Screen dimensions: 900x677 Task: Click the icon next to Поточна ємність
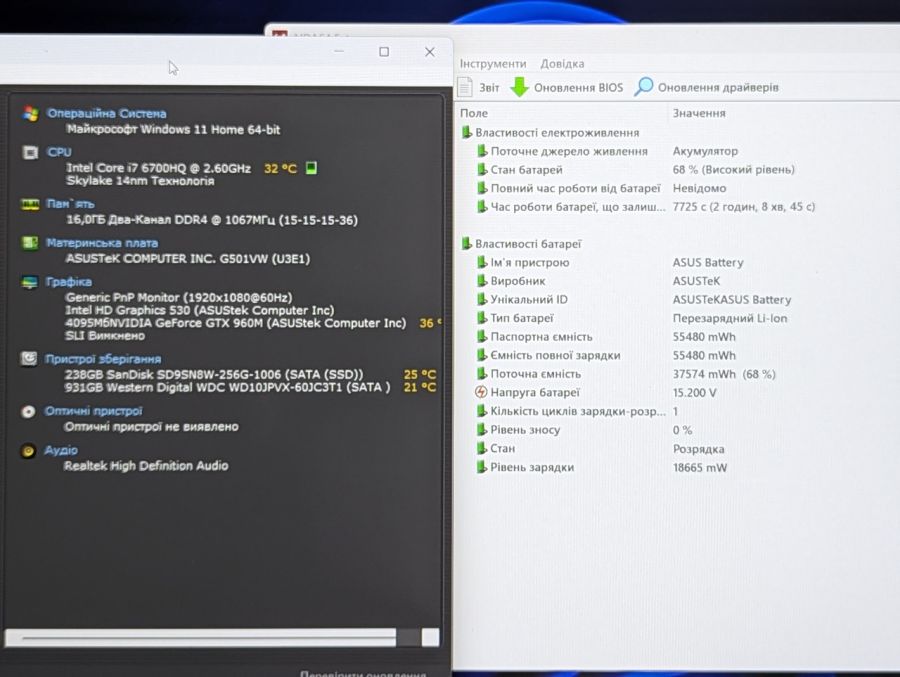pyautogui.click(x=482, y=374)
